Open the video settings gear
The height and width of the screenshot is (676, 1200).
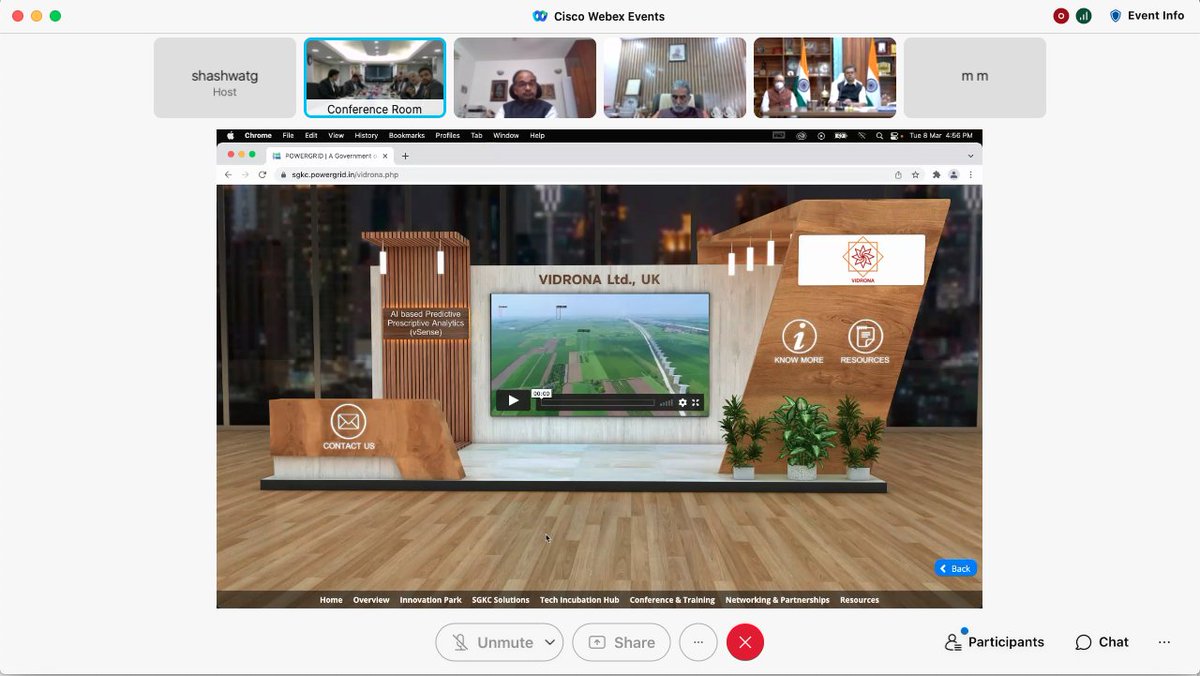tap(683, 402)
